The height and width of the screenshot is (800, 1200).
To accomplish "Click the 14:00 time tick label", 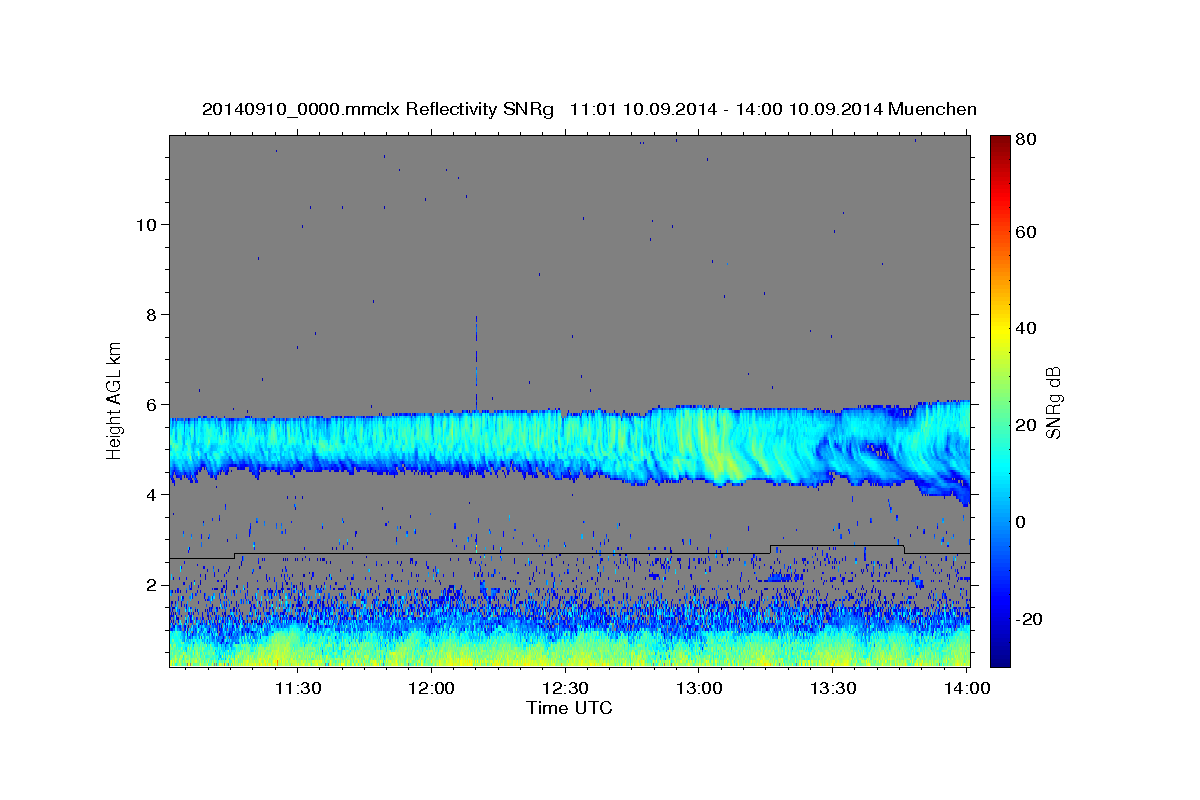I will click(967, 689).
